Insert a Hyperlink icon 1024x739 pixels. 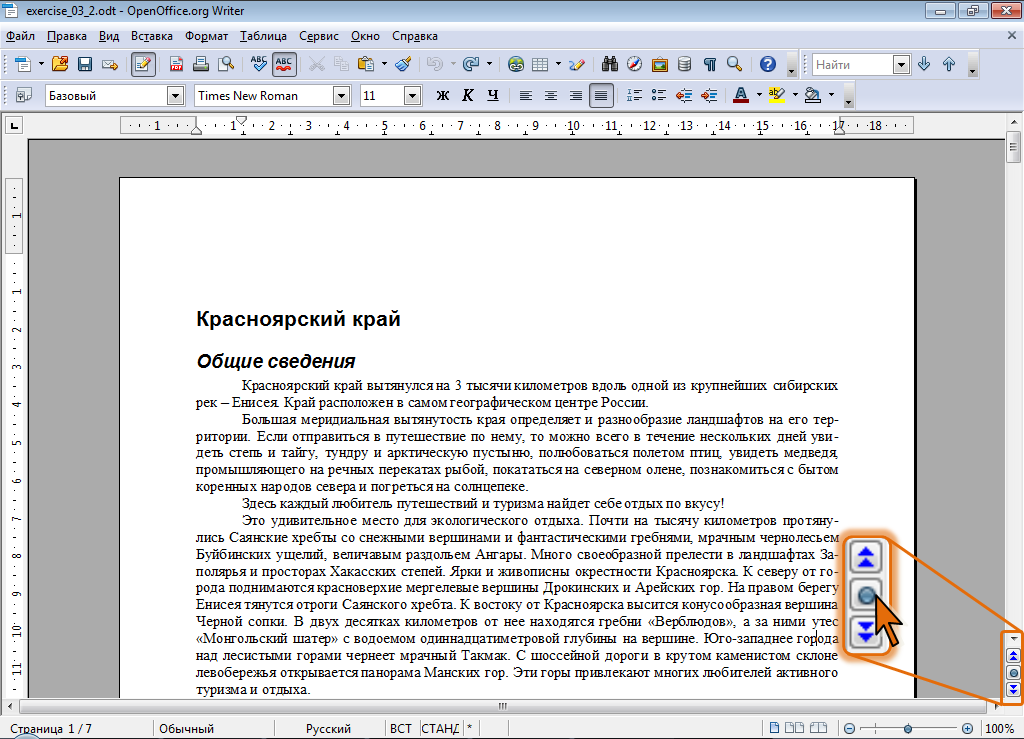(x=516, y=64)
